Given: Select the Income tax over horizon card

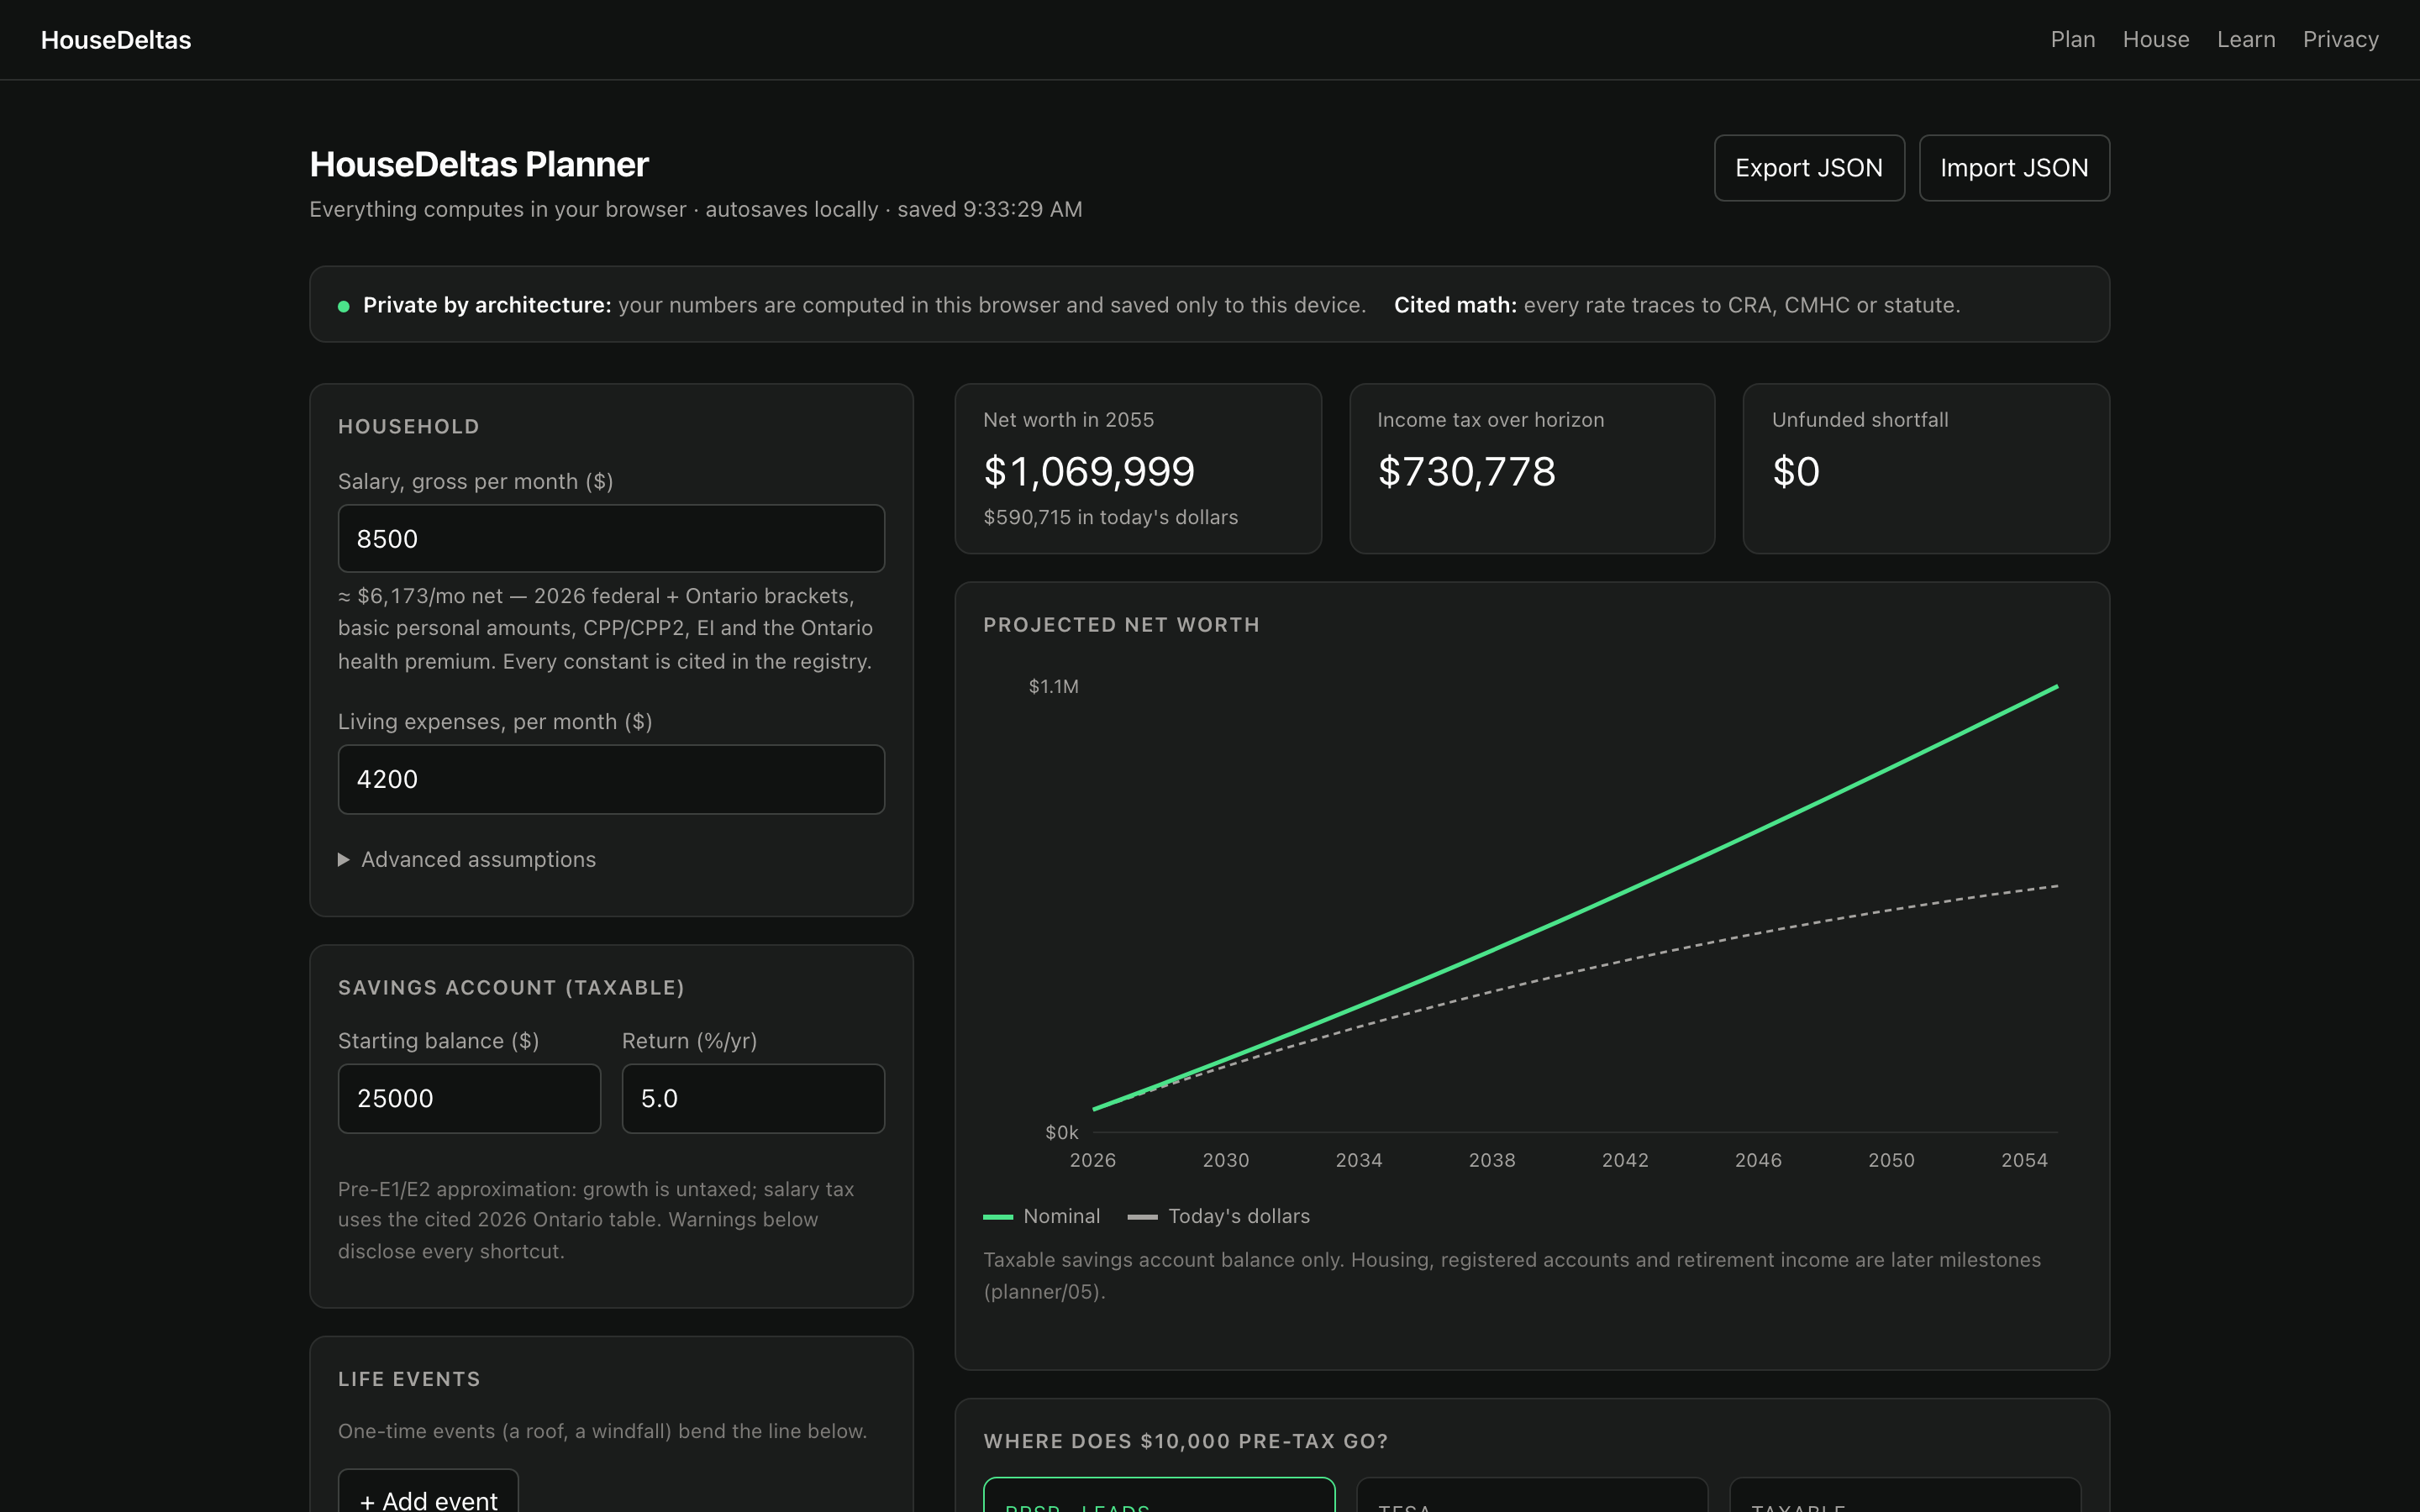Looking at the screenshot, I should (1532, 469).
